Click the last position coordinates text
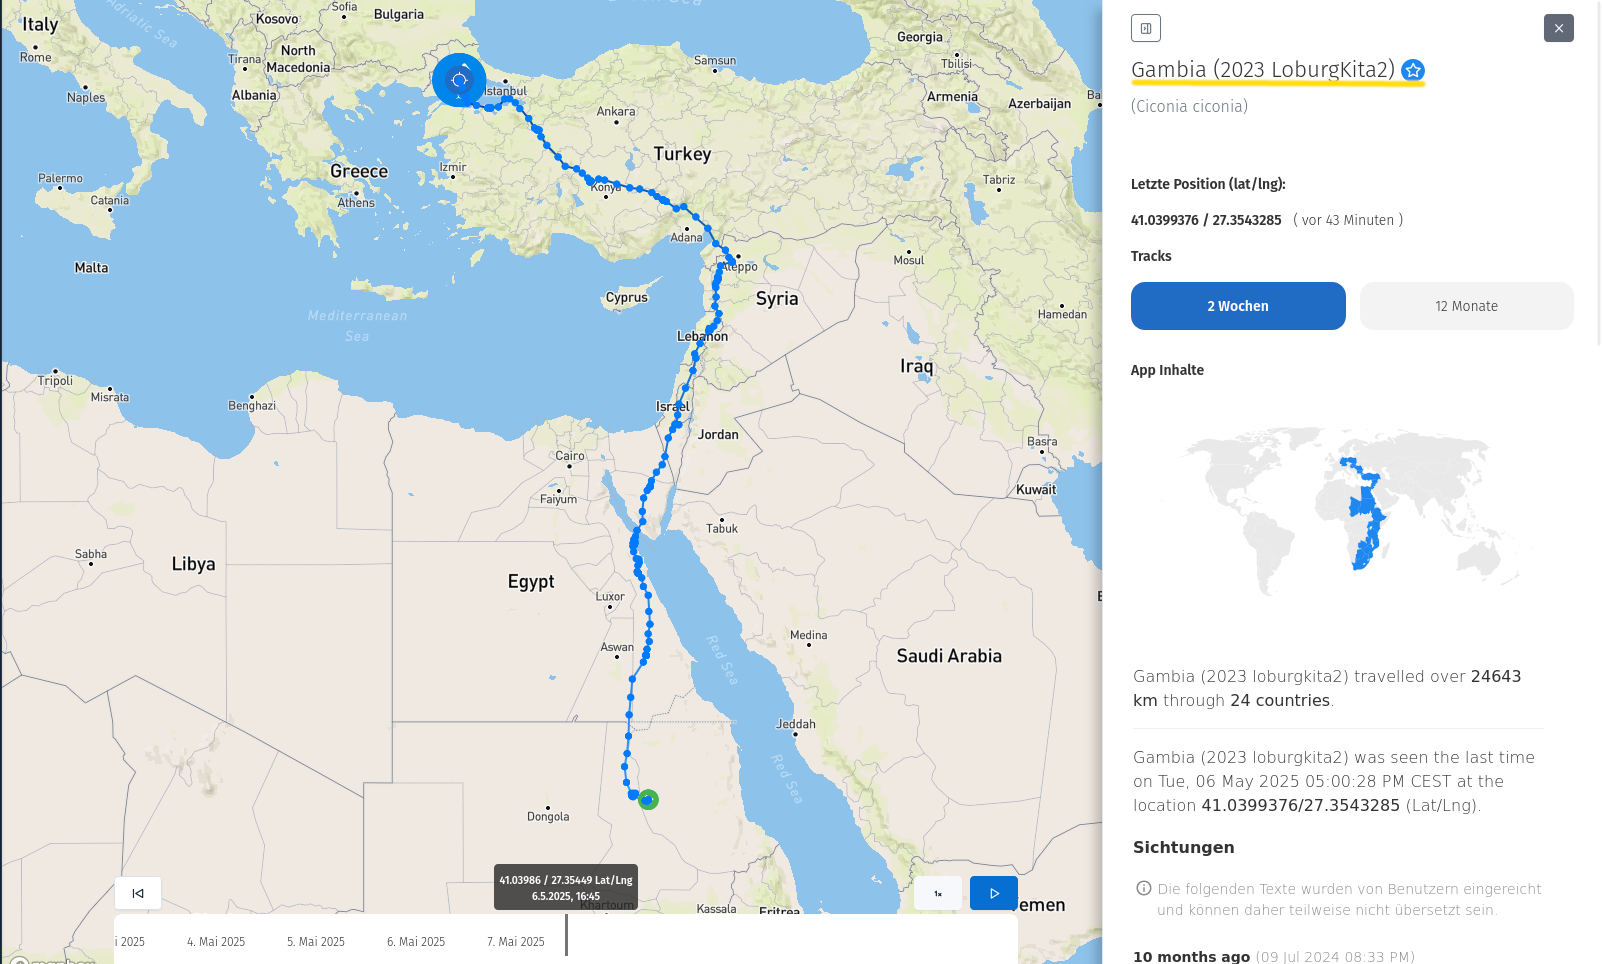This screenshot has height=964, width=1602. tap(1205, 220)
